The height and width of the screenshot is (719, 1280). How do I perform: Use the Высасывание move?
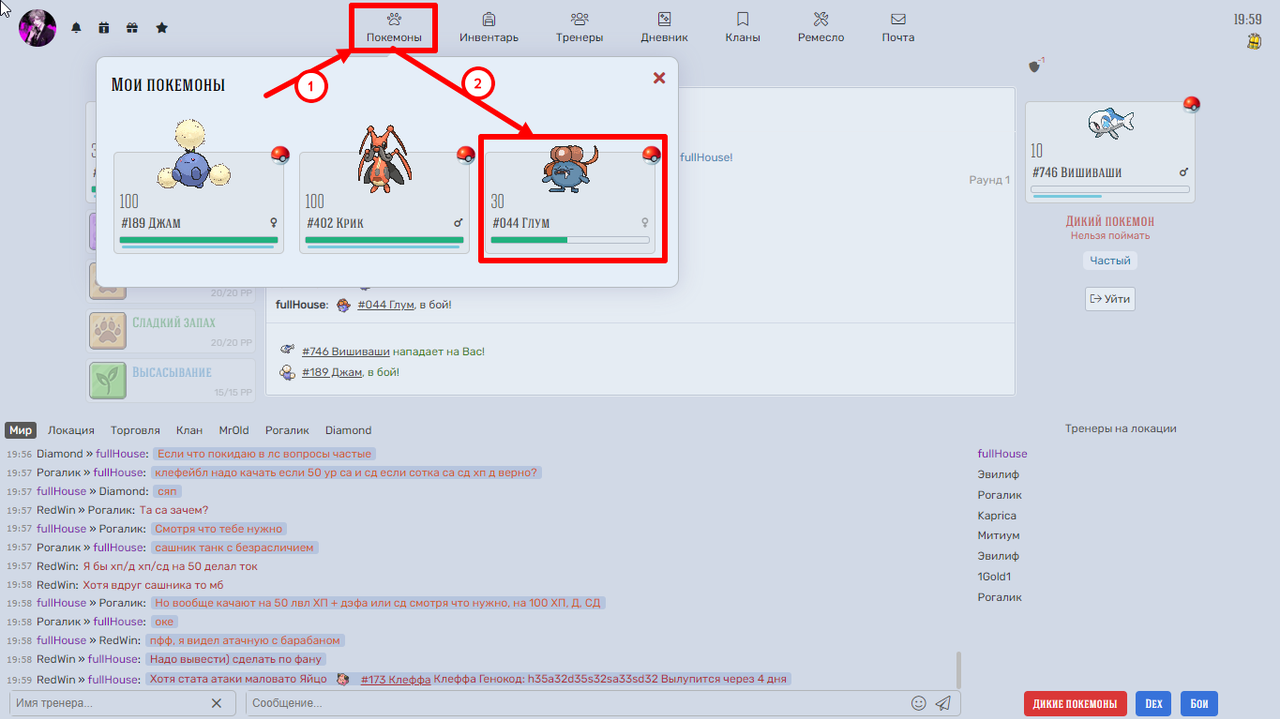click(169, 380)
